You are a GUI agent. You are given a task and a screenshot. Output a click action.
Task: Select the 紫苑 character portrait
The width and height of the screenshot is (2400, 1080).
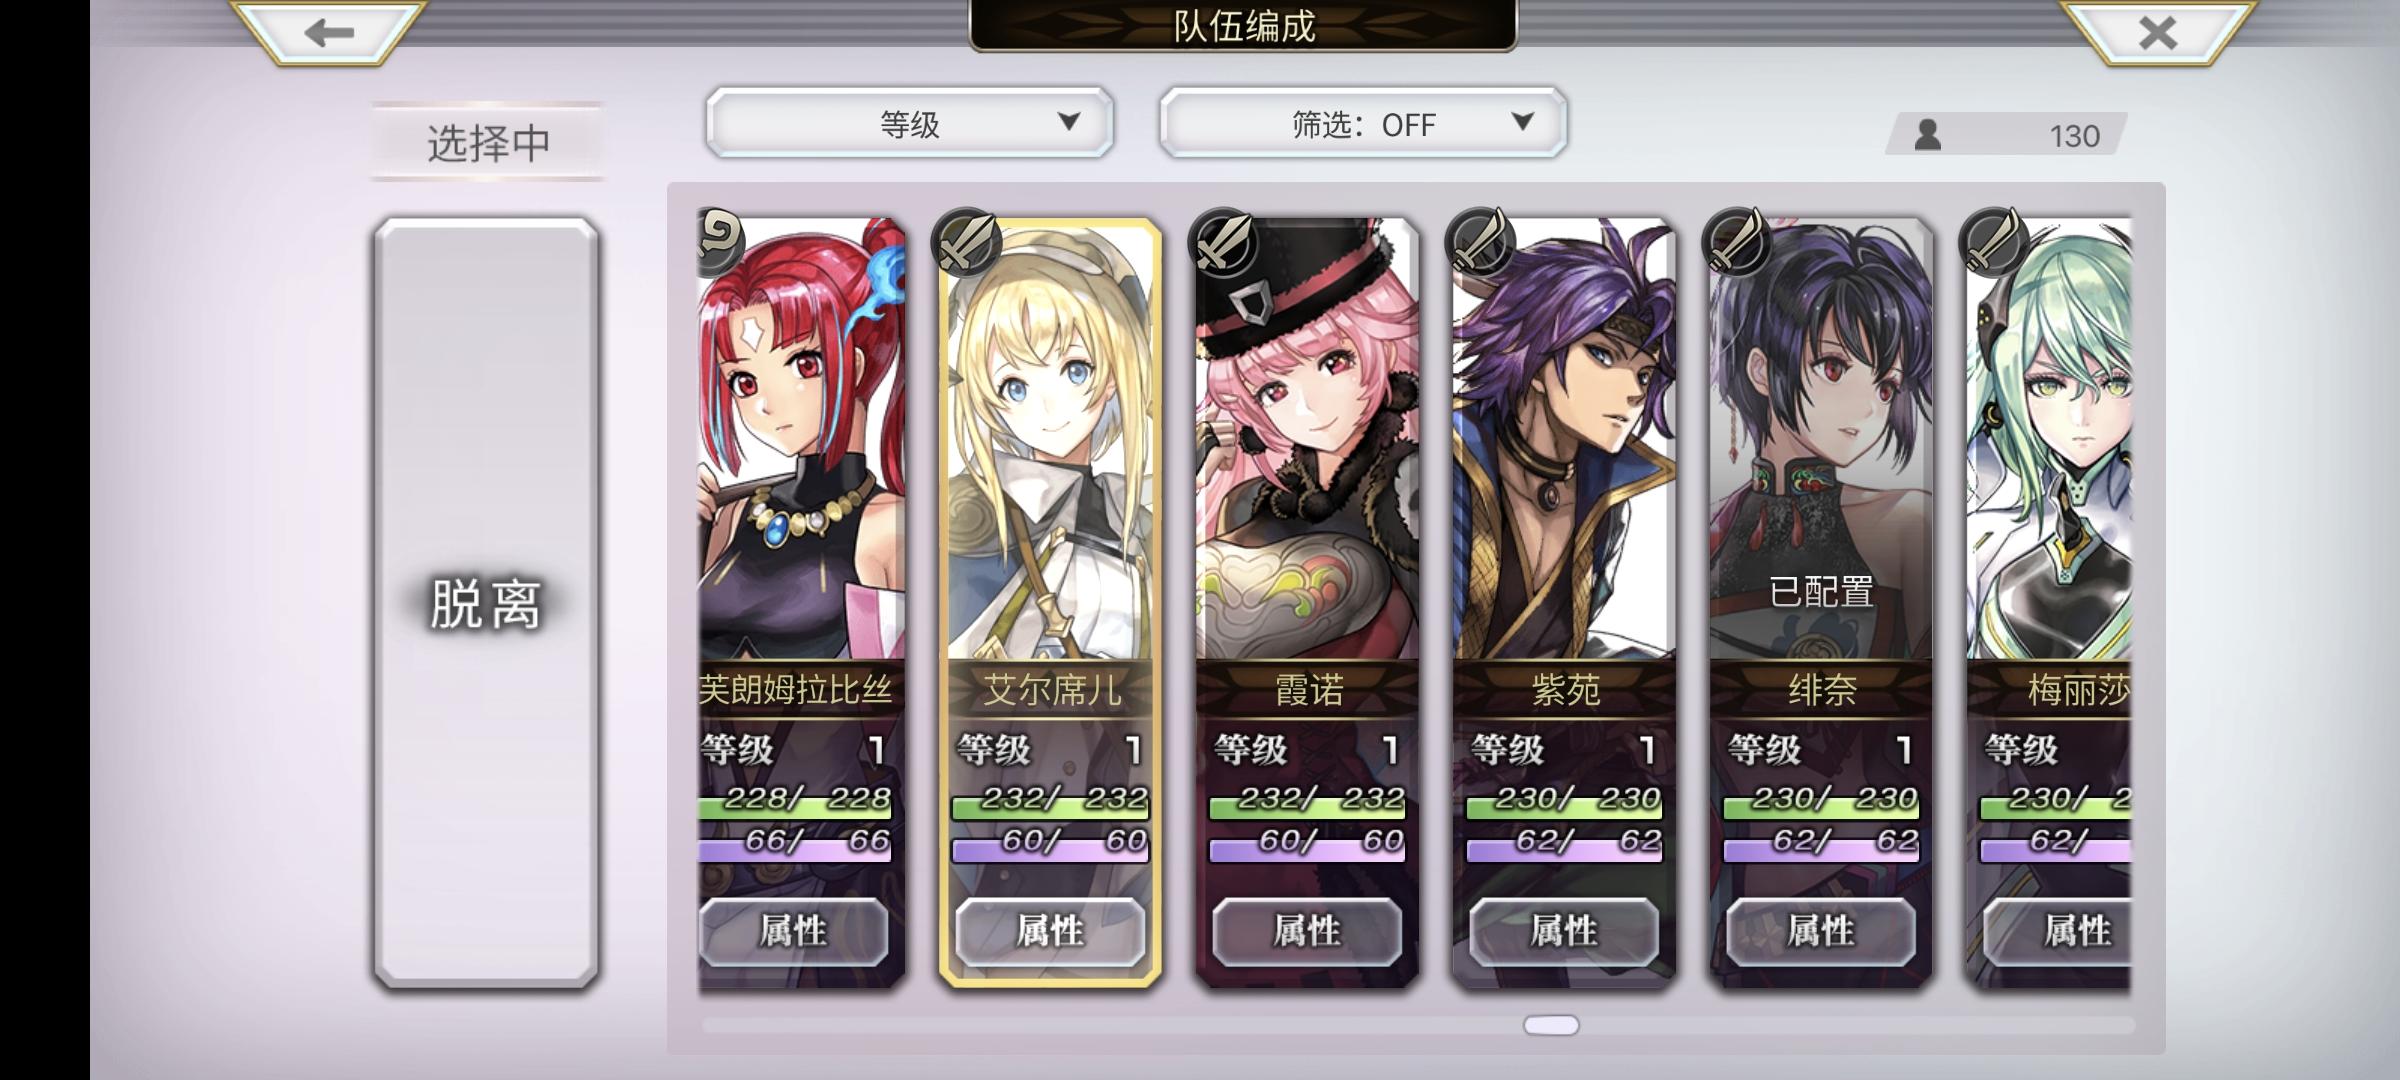click(1564, 440)
